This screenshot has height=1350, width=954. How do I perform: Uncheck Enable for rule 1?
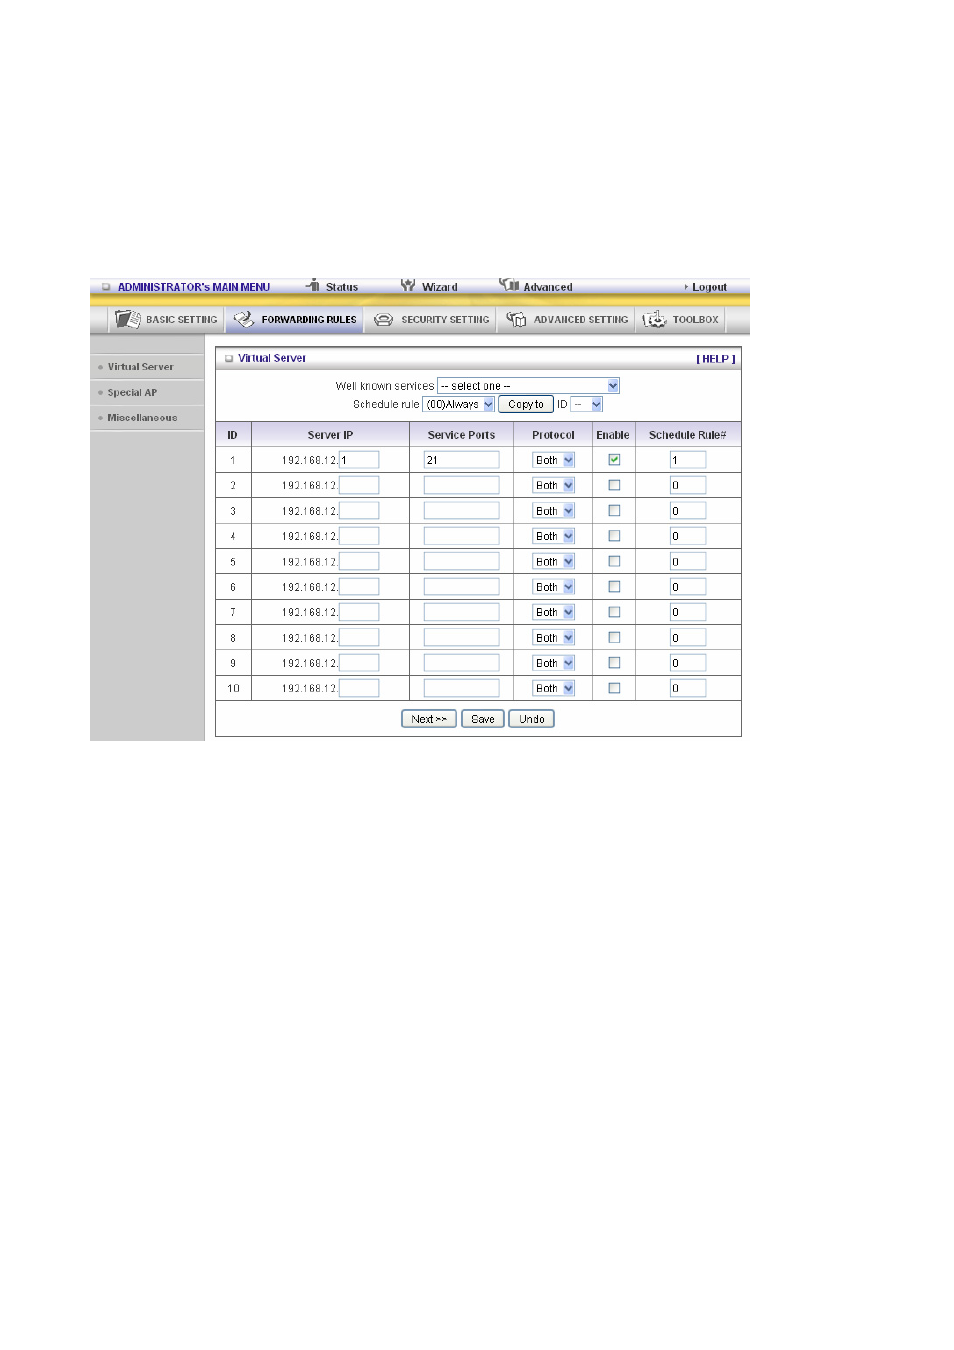click(614, 460)
